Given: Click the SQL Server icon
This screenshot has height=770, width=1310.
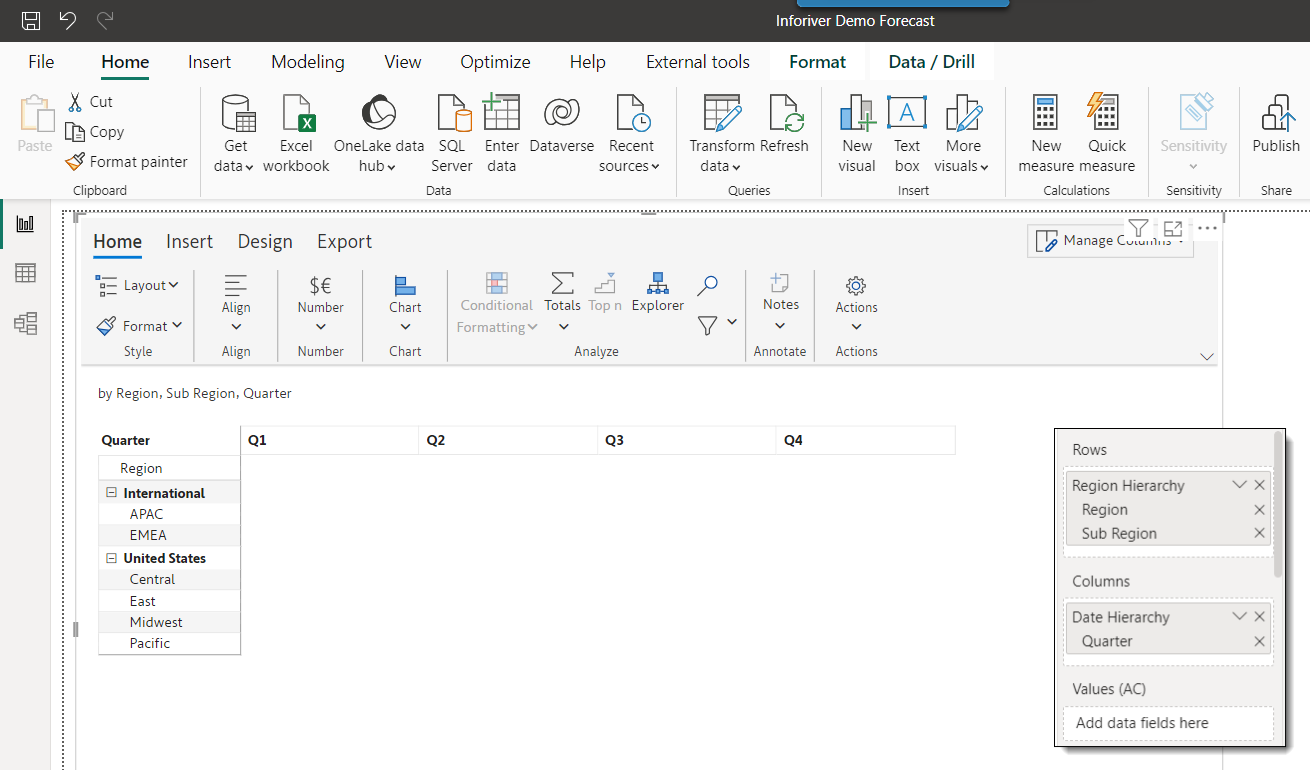Looking at the screenshot, I should pos(452,114).
